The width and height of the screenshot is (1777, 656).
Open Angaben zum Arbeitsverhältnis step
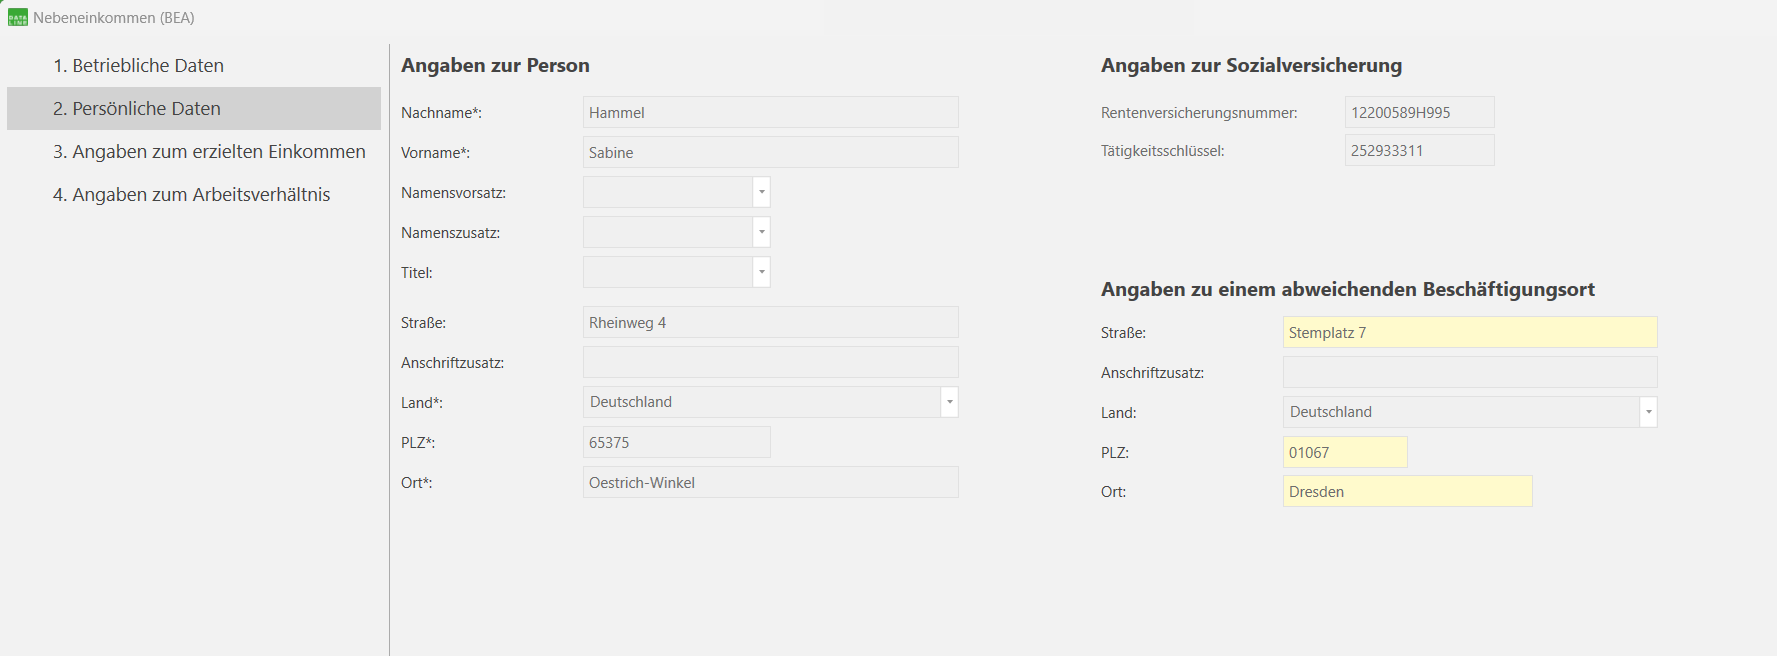[x=191, y=195]
